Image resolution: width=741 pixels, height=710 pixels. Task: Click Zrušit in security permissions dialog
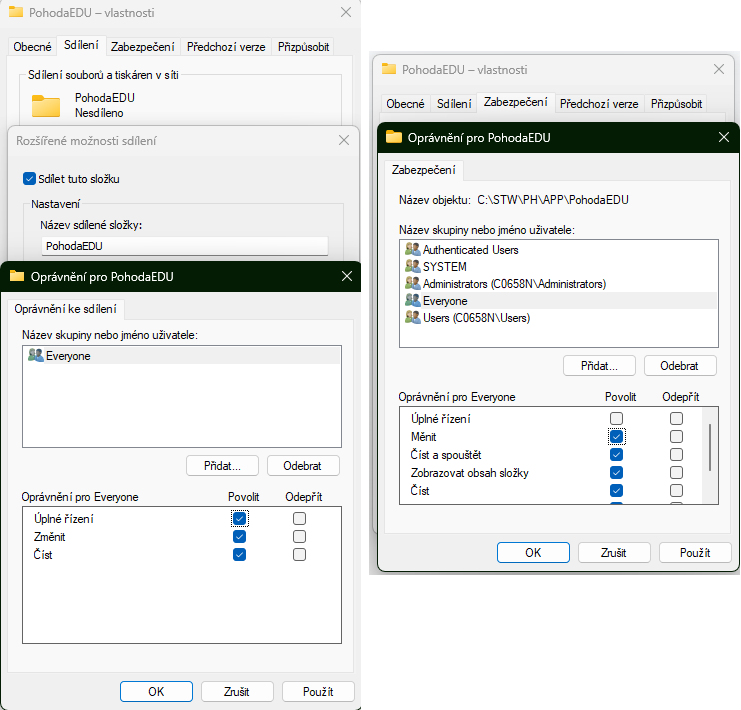coord(614,553)
